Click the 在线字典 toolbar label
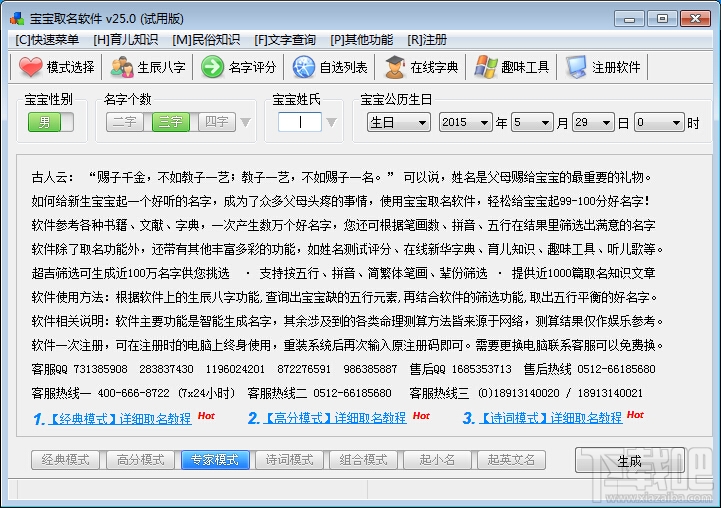The image size is (721, 508). (x=435, y=67)
